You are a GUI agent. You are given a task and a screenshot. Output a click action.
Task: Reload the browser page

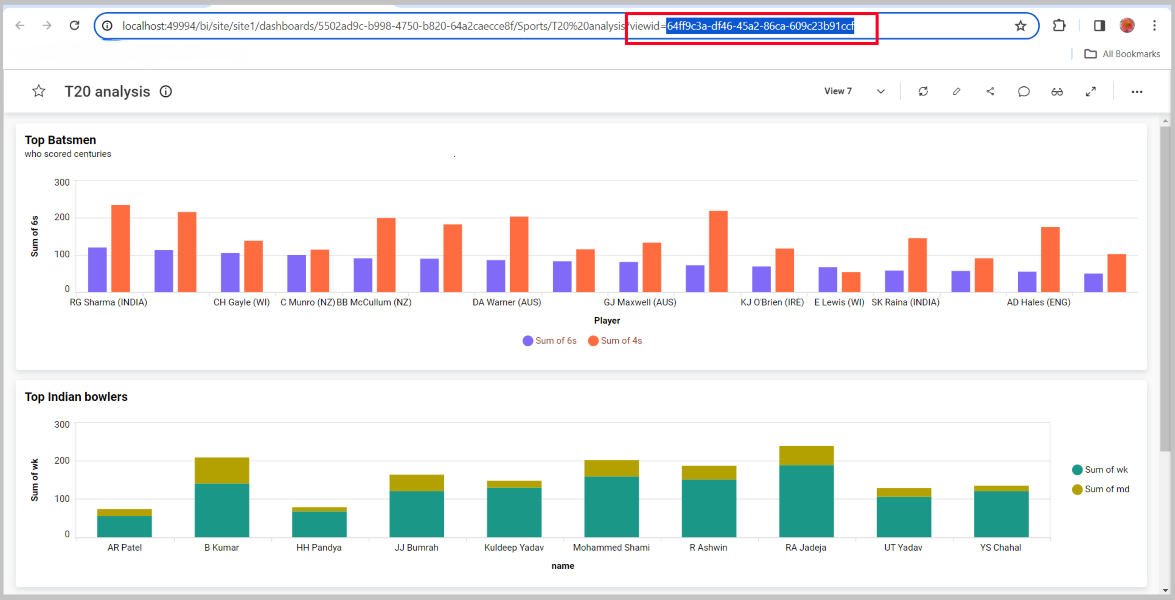point(74,25)
